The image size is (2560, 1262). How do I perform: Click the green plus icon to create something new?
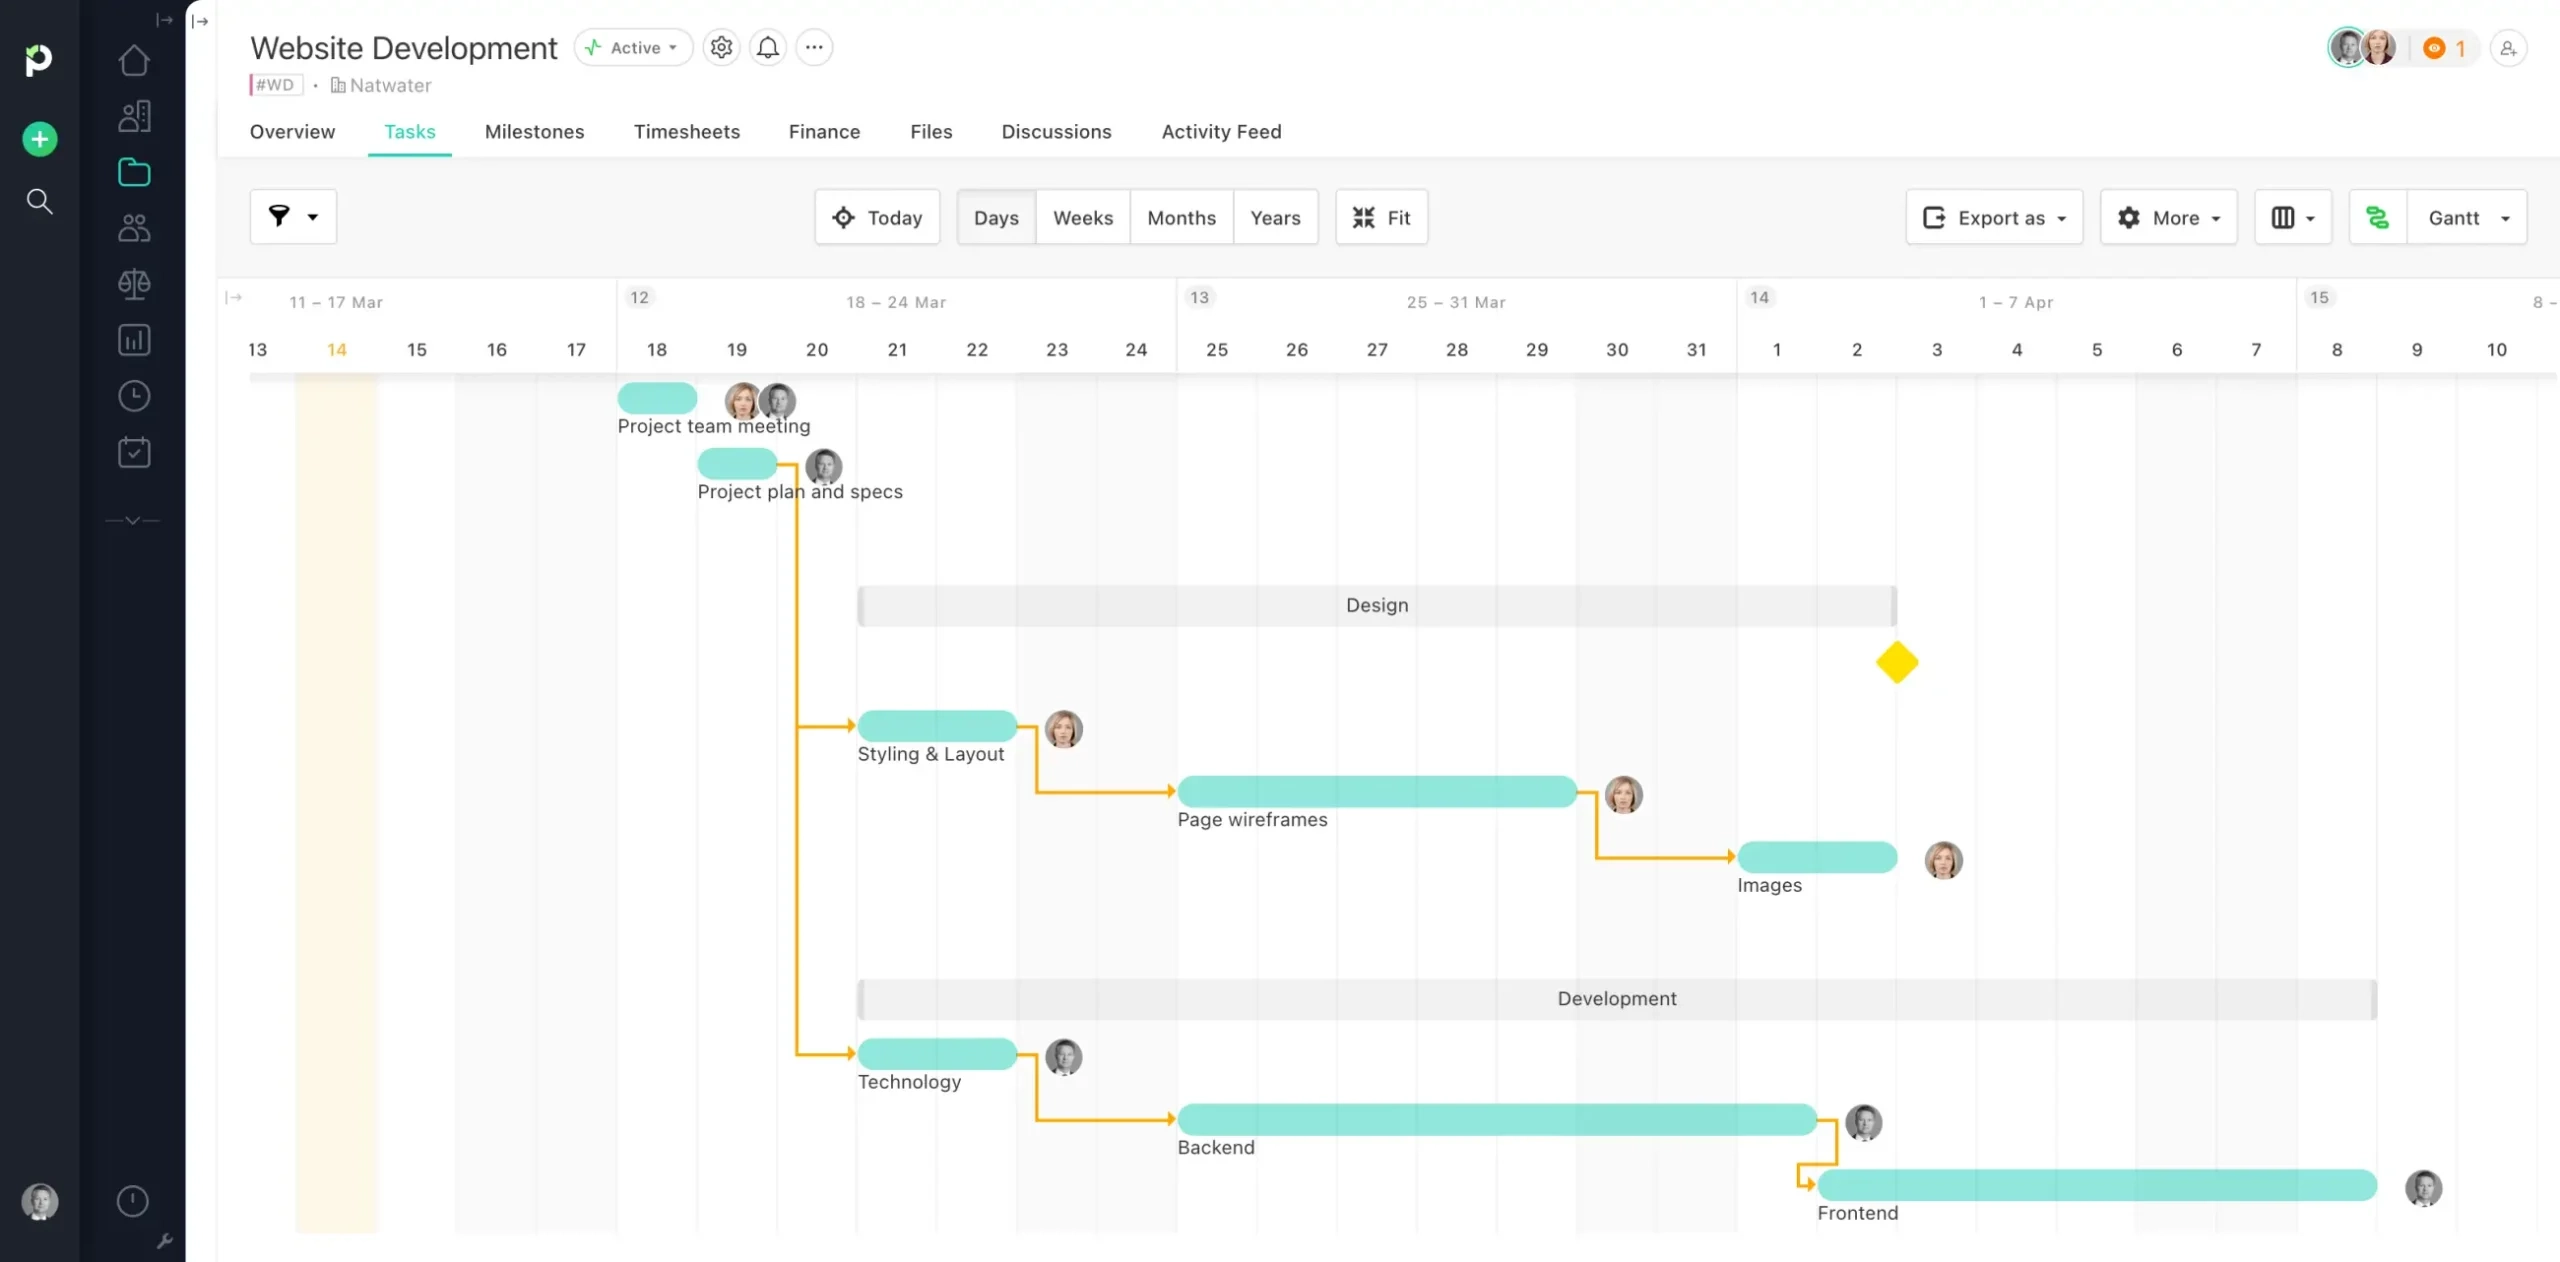[x=38, y=138]
